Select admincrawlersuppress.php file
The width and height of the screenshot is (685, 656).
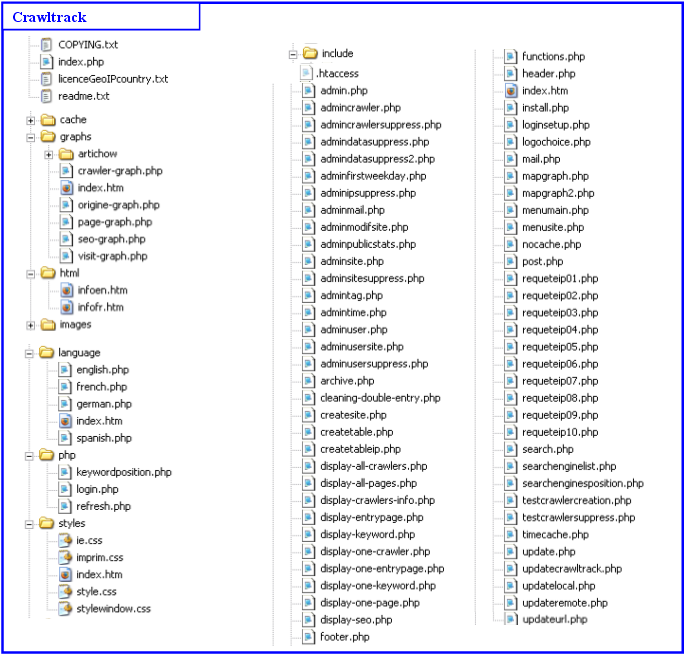pos(381,125)
